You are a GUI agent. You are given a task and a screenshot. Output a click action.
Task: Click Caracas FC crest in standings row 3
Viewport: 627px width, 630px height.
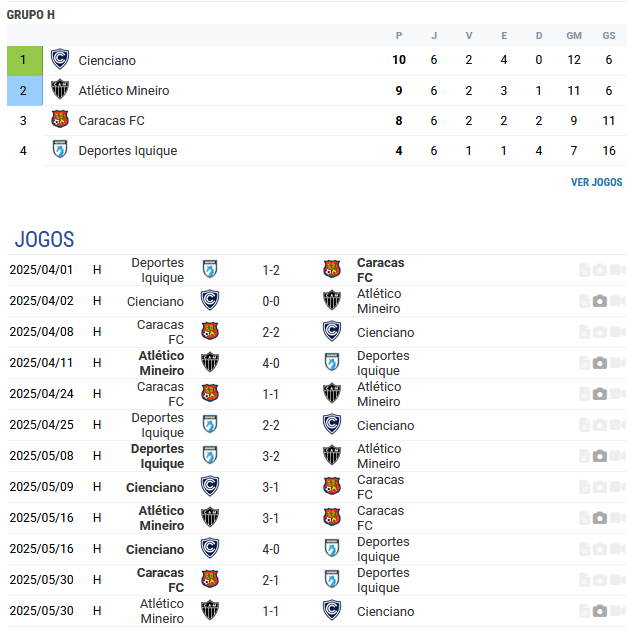(60, 119)
